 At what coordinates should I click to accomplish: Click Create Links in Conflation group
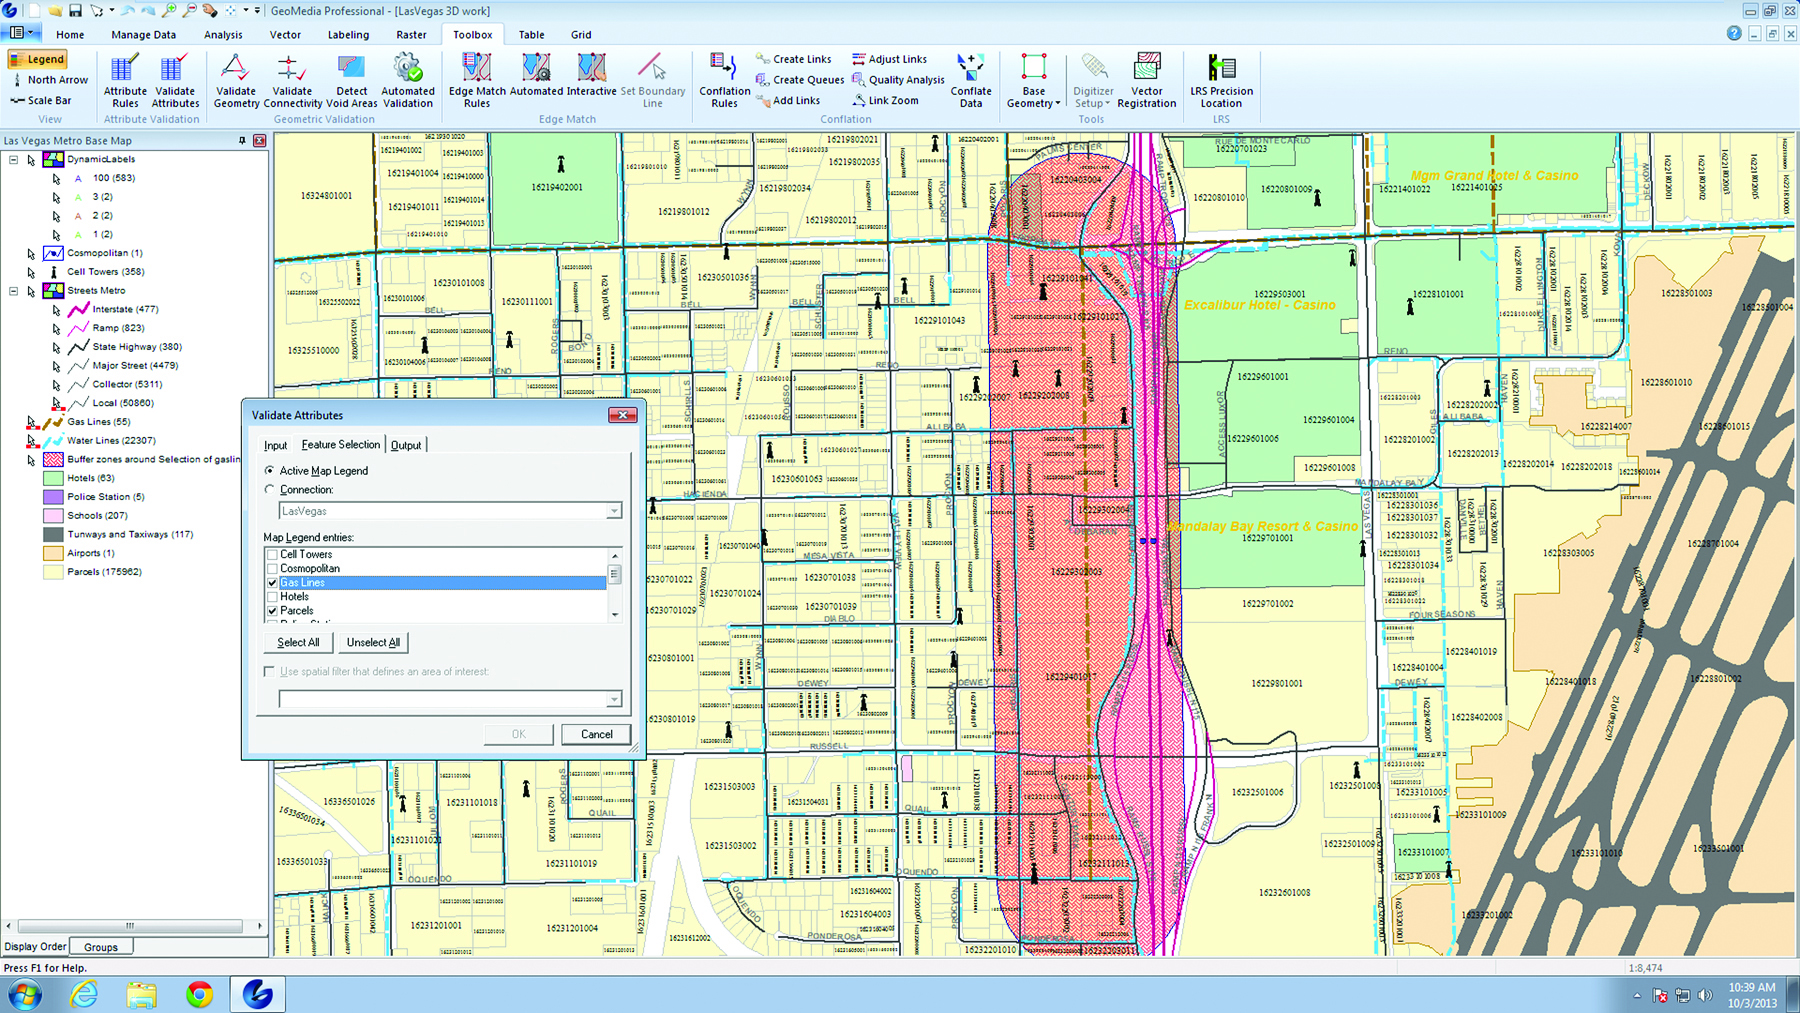click(794, 59)
